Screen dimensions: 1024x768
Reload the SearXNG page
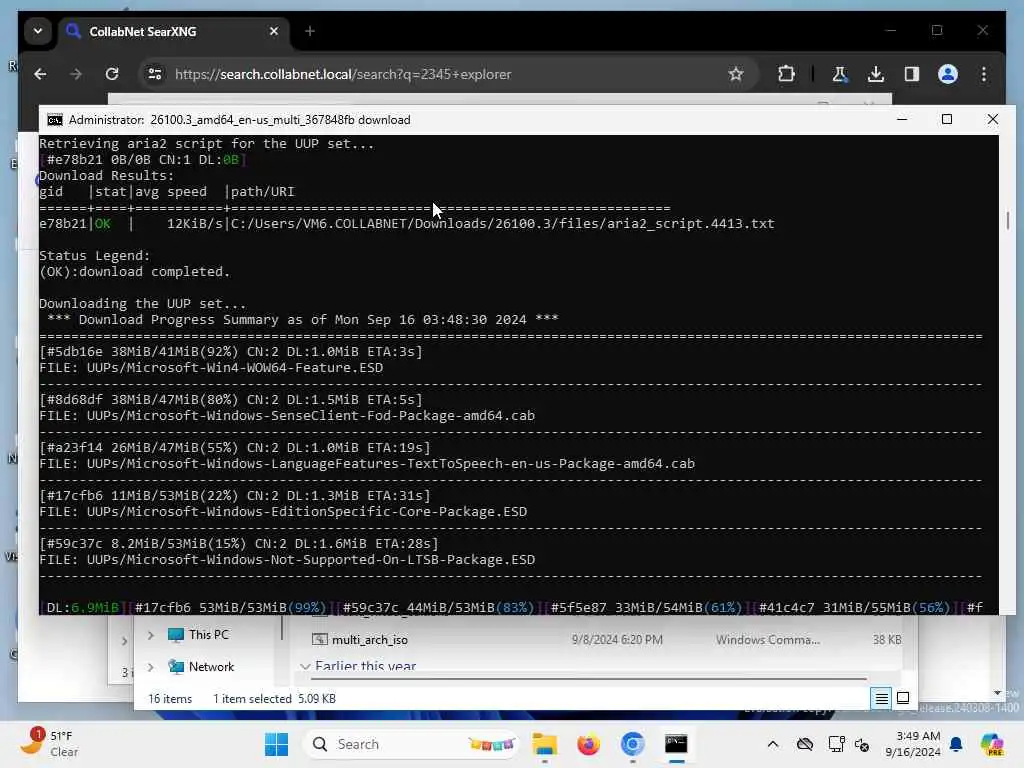[112, 74]
